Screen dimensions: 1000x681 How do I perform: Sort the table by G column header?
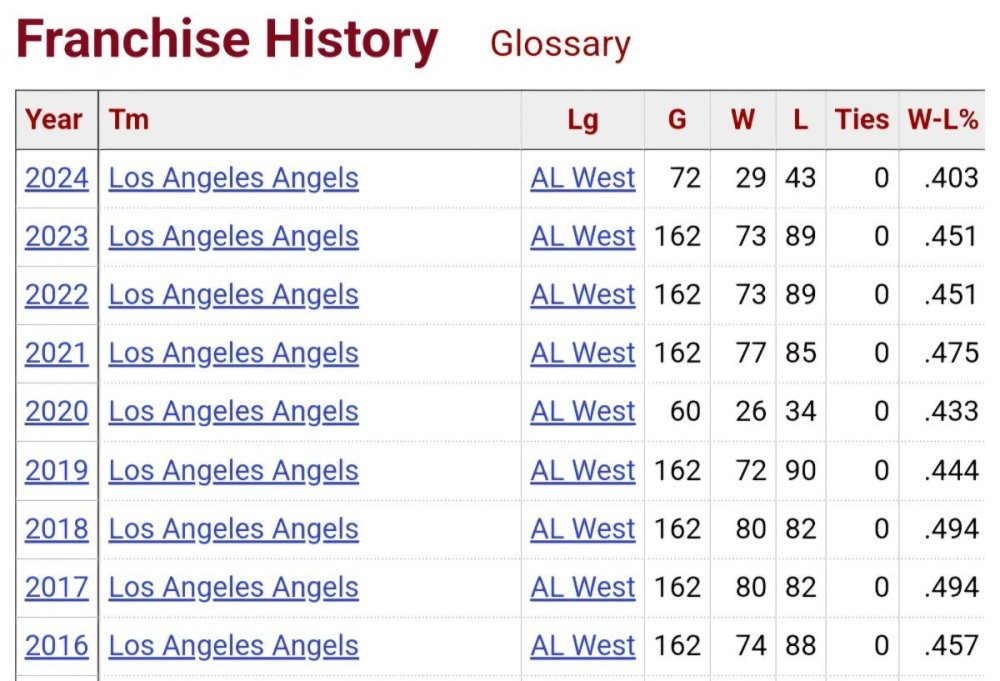[x=677, y=120]
